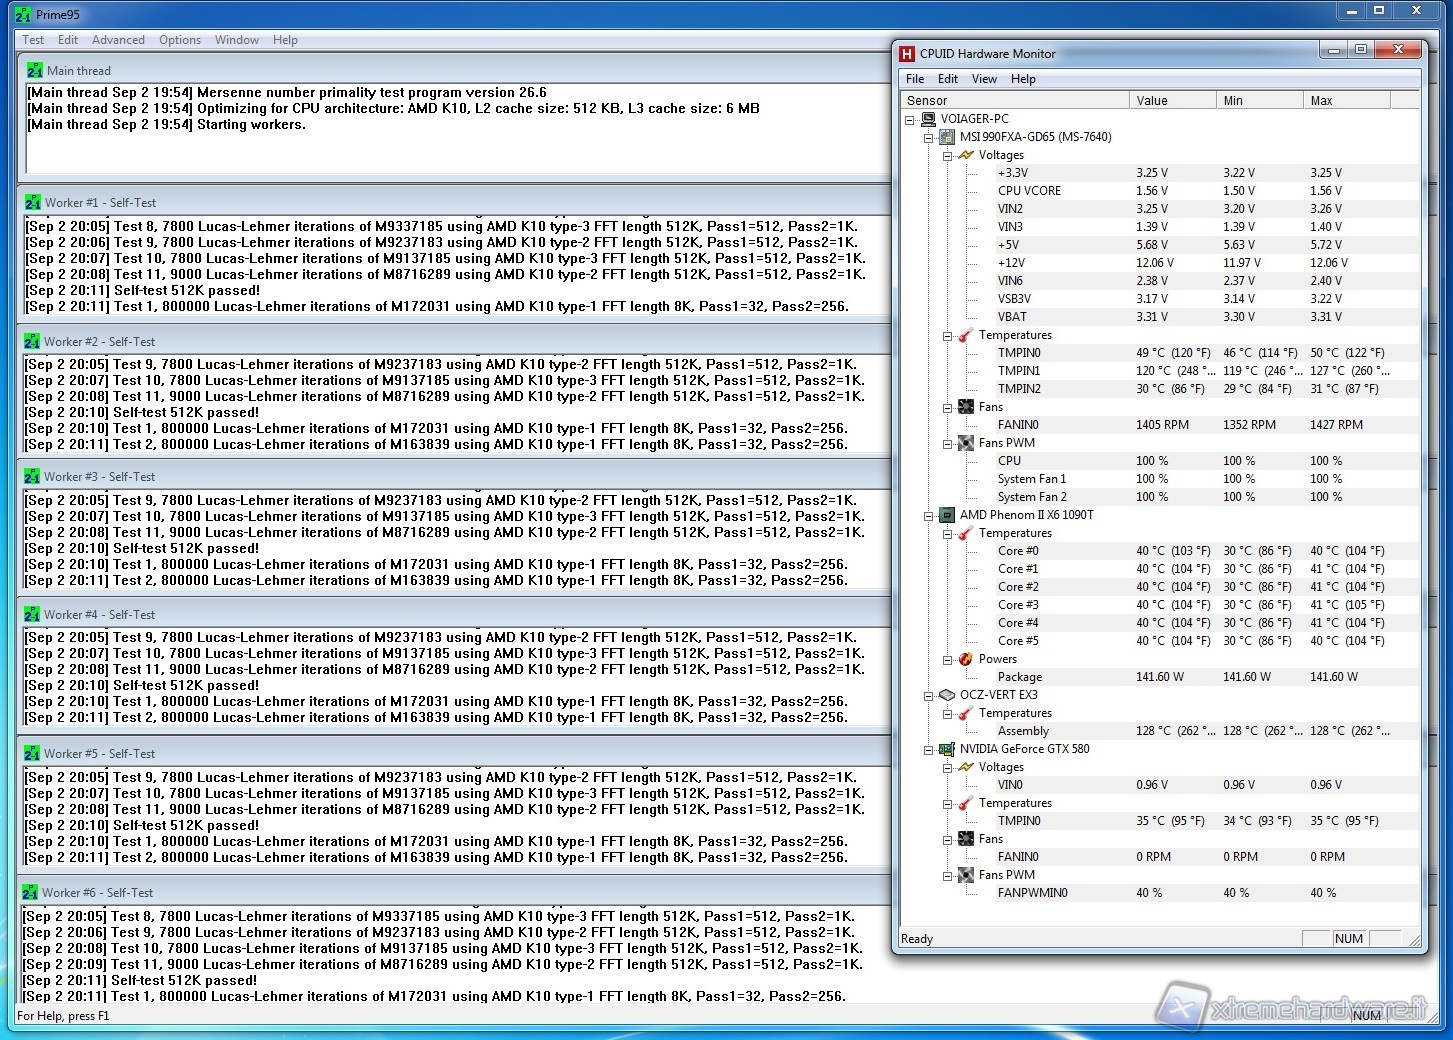
Task: Click the Value column header
Action: 1152,101
